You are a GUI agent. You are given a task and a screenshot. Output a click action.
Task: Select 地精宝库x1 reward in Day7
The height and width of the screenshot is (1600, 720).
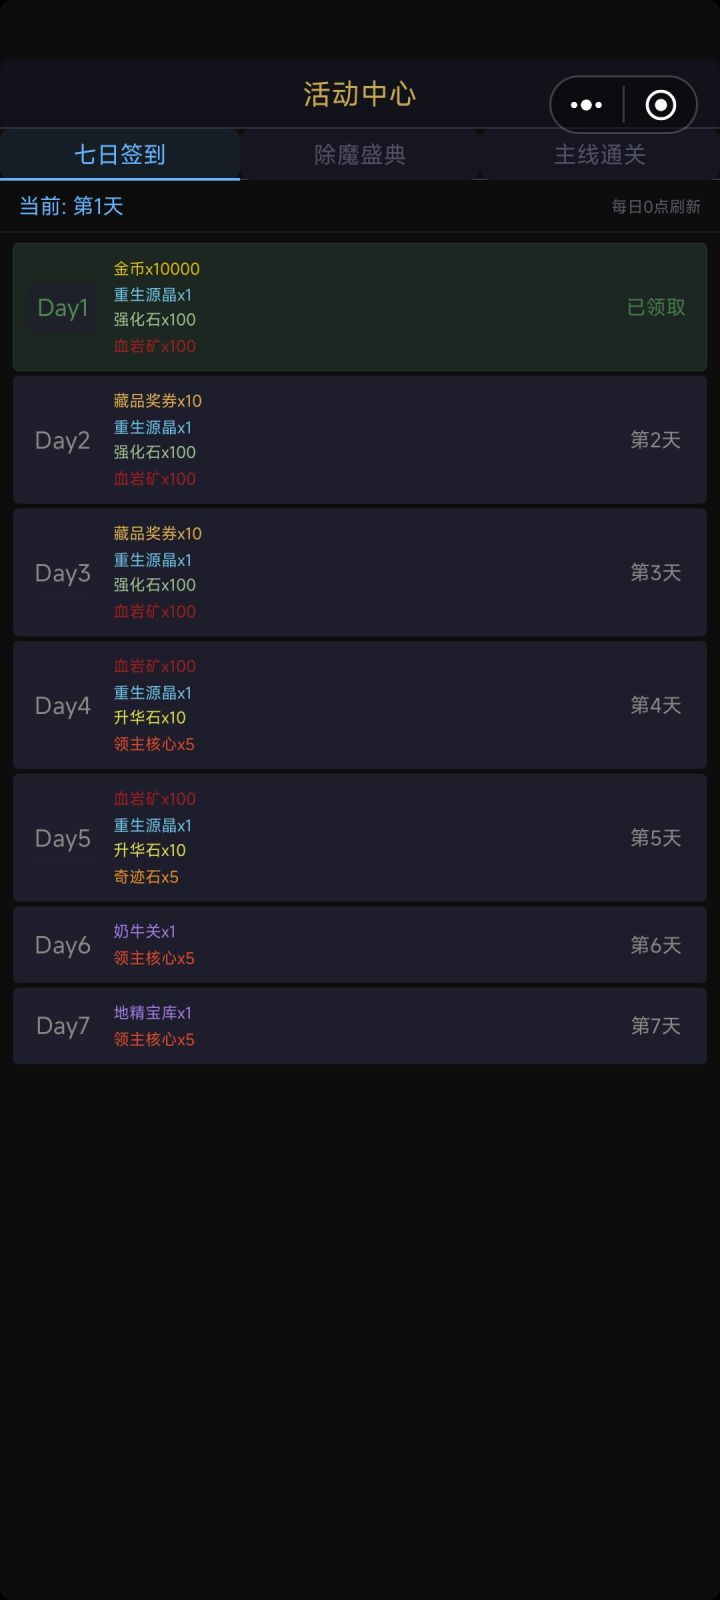(x=153, y=1013)
